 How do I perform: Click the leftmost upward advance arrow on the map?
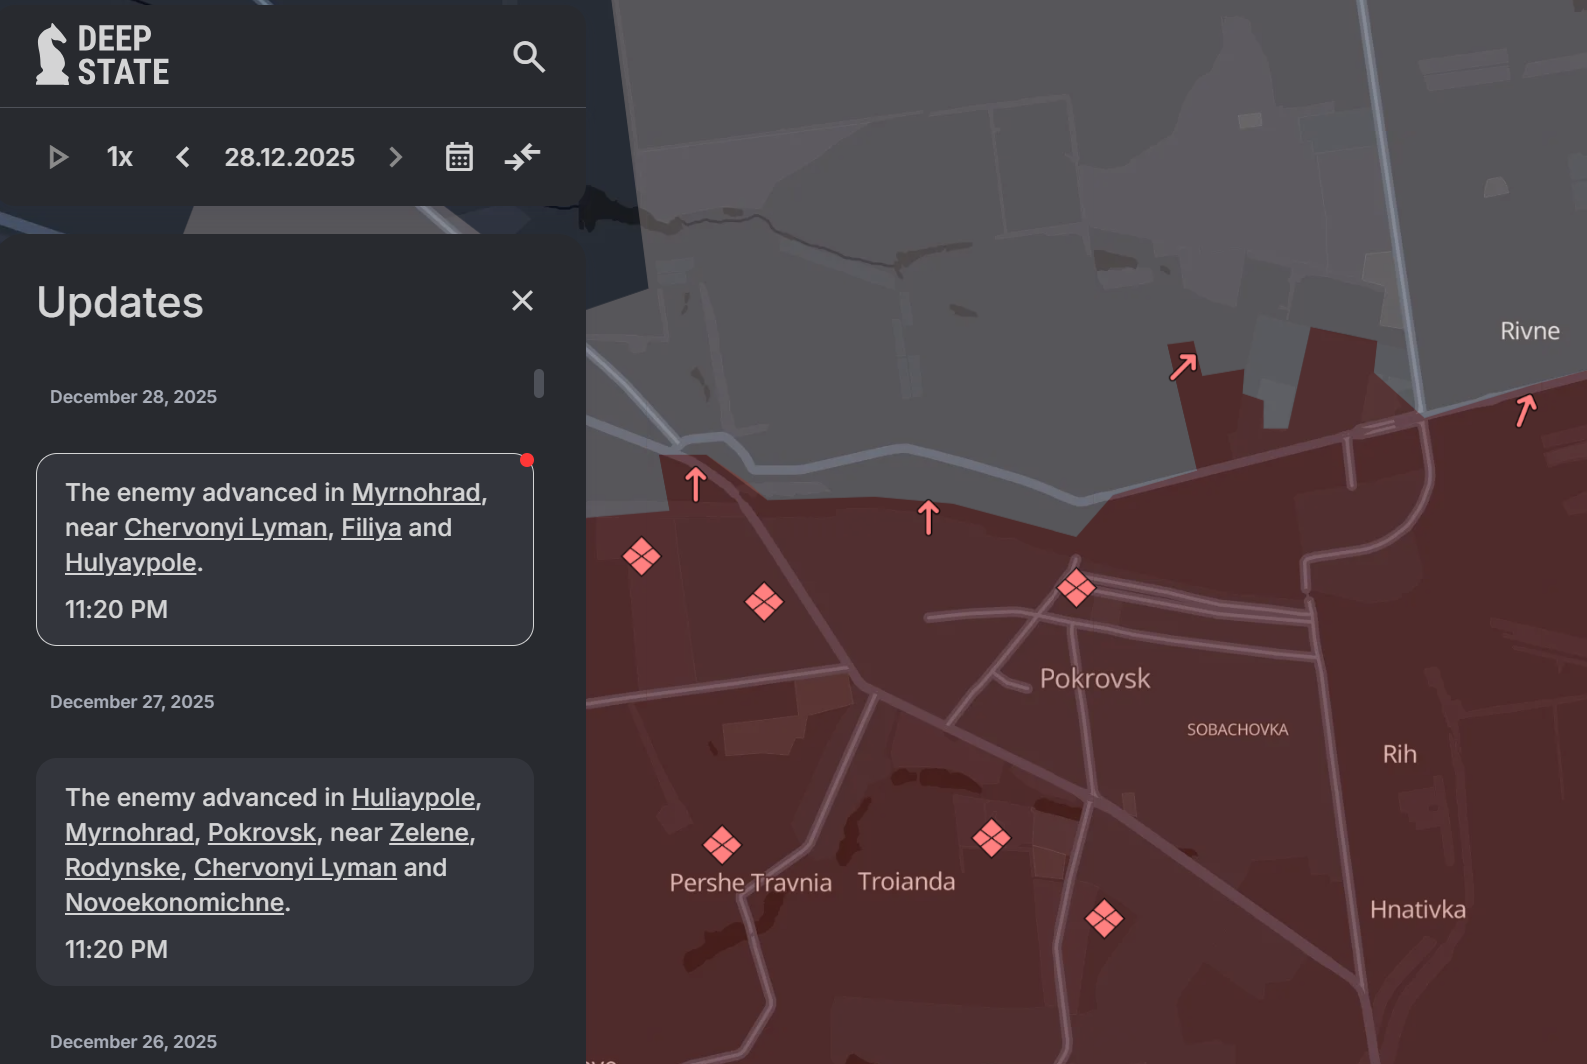point(696,484)
